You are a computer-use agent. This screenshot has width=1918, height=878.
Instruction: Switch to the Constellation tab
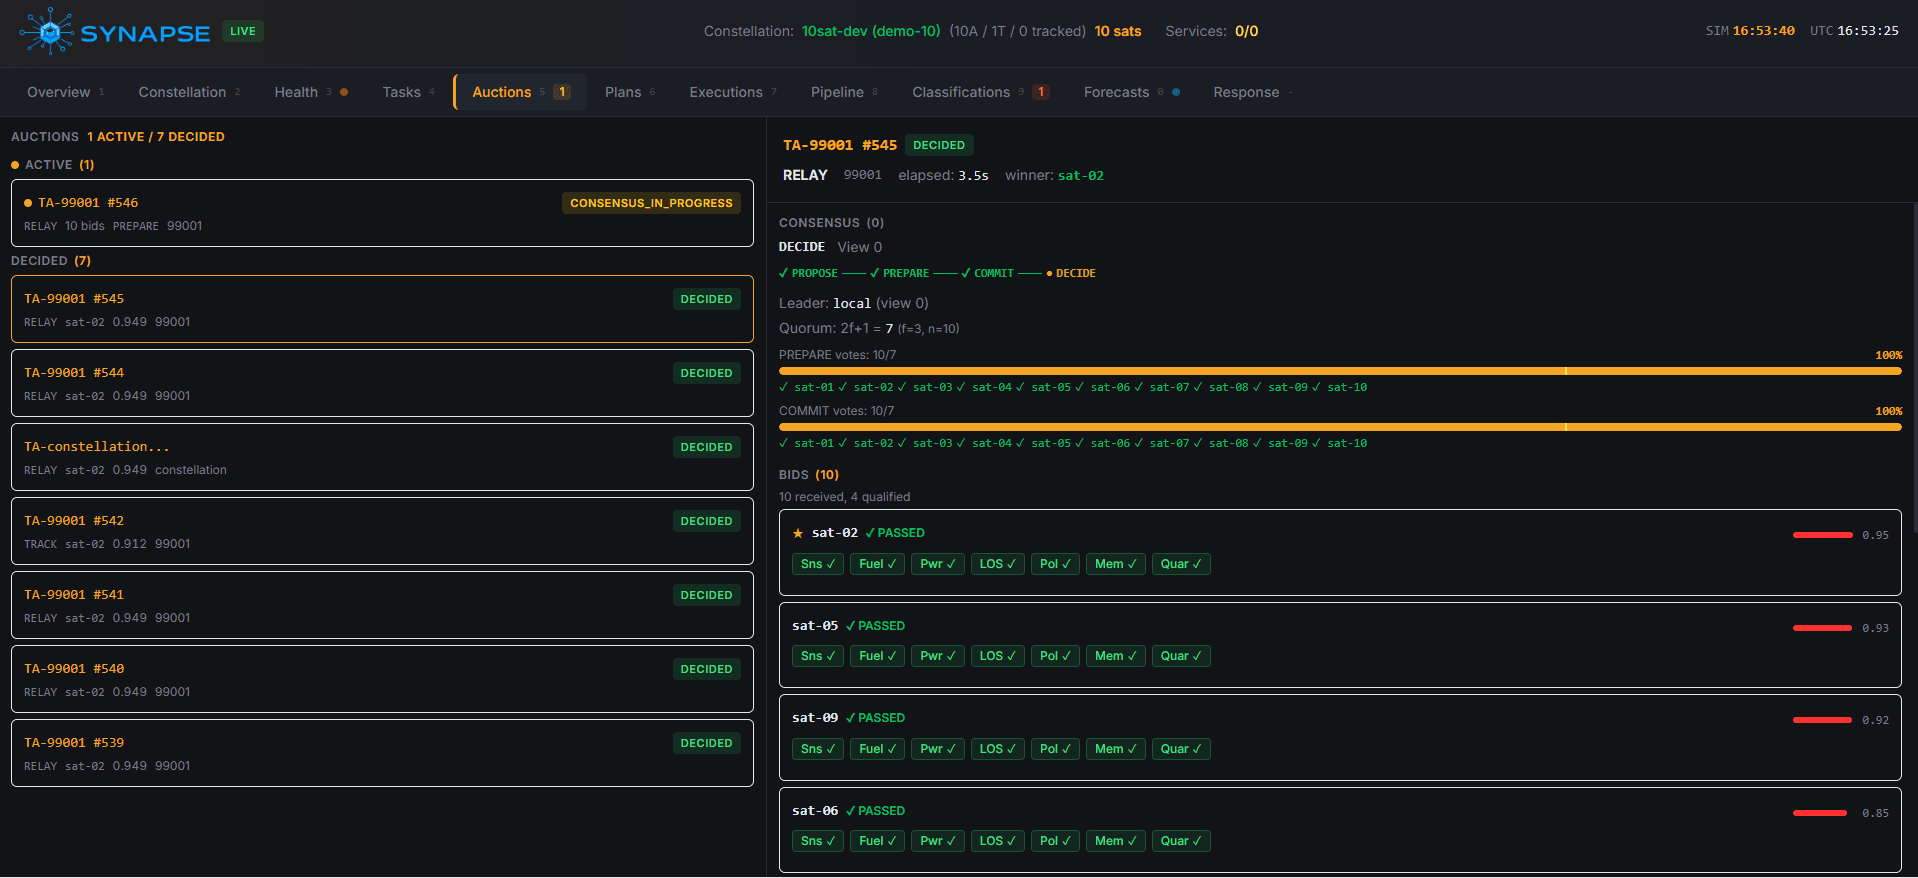(x=189, y=92)
